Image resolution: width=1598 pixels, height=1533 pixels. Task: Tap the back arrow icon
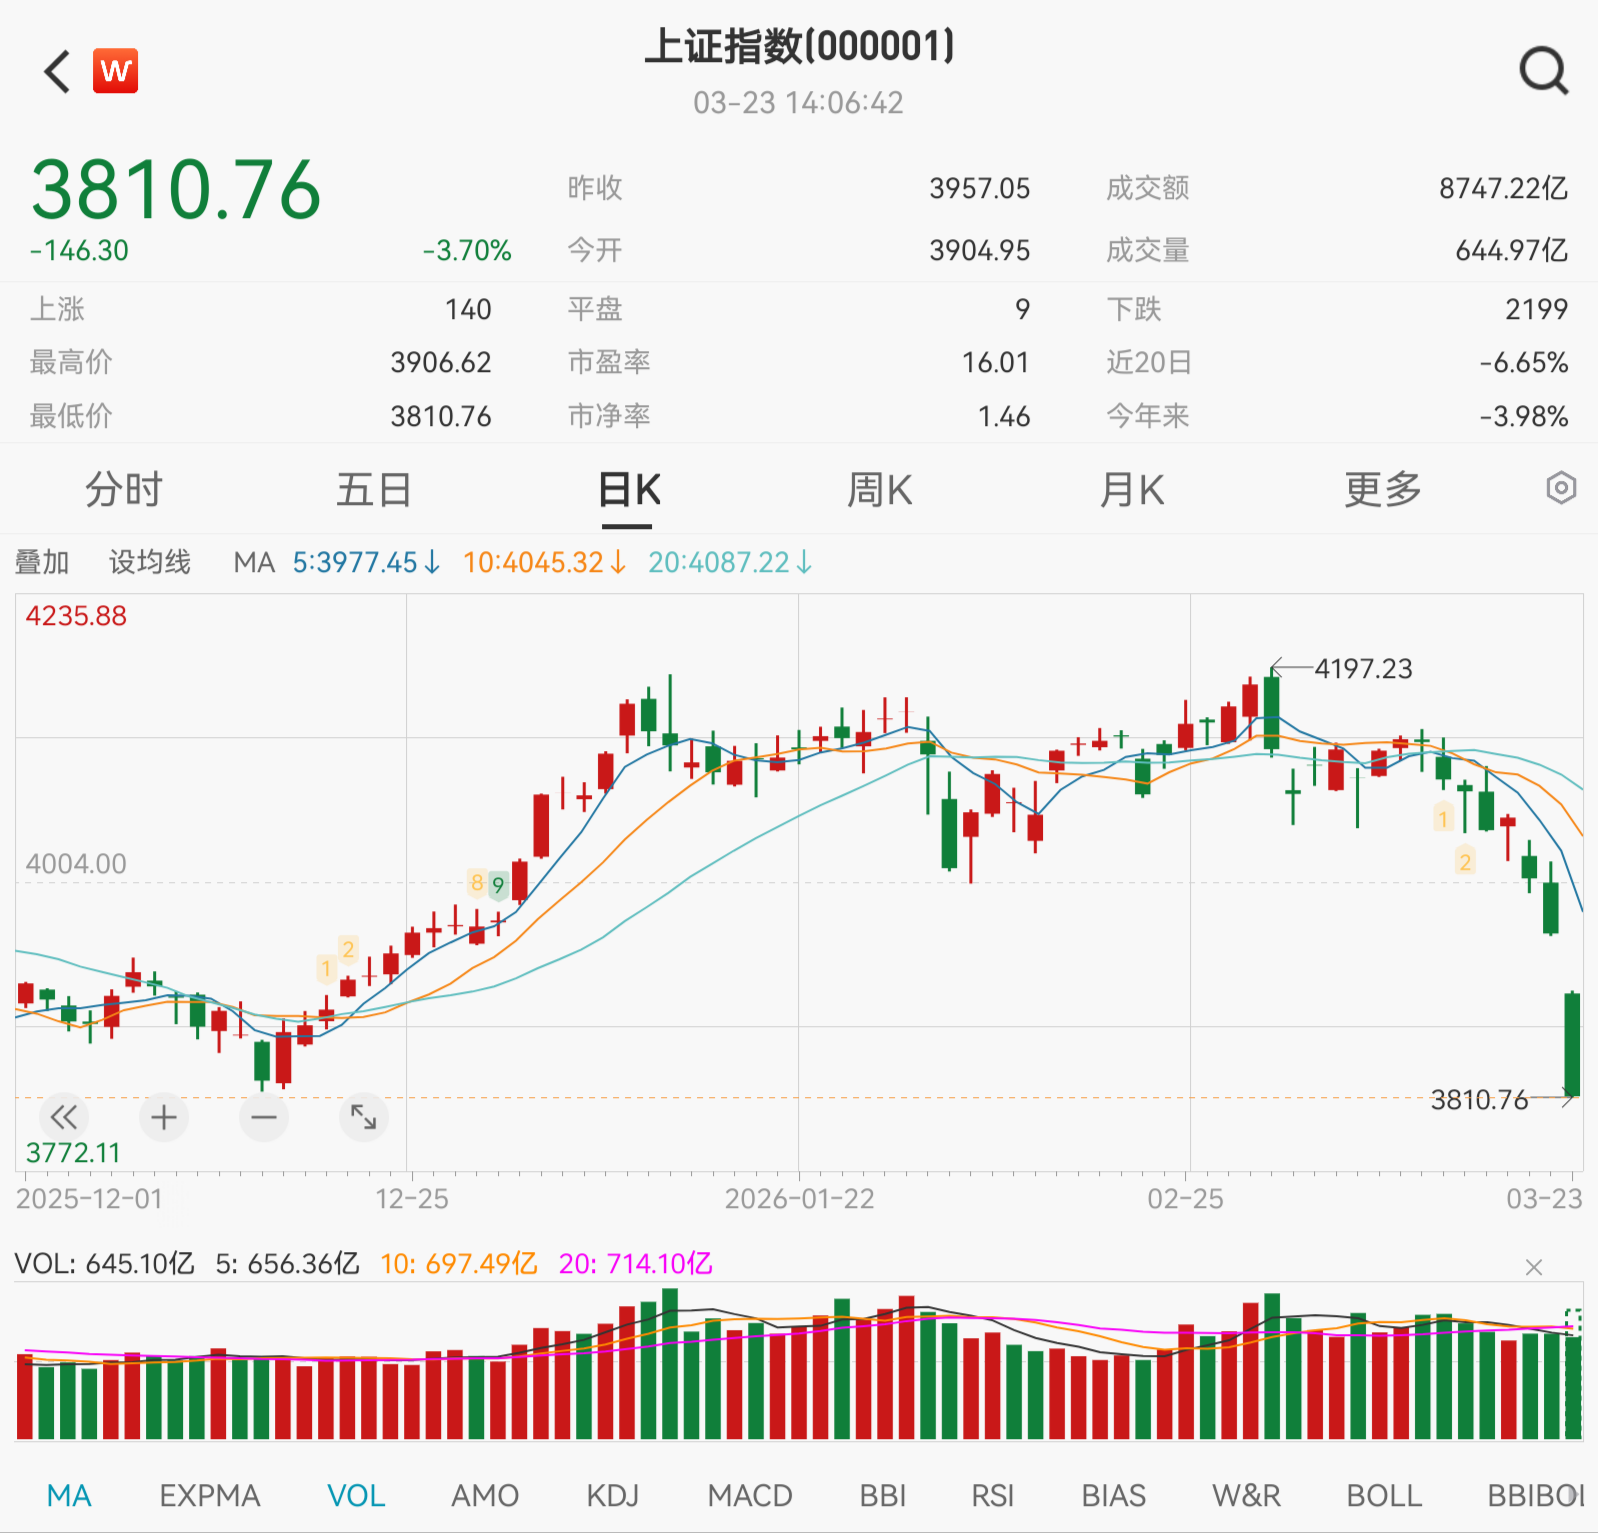point(58,72)
